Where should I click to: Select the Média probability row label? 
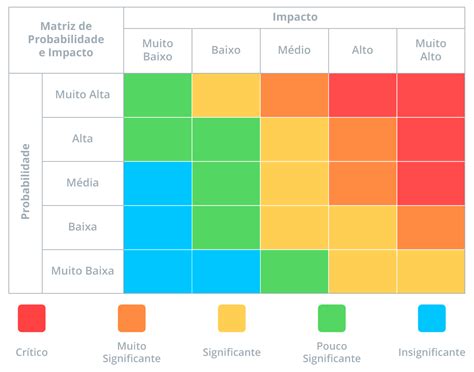[83, 183]
